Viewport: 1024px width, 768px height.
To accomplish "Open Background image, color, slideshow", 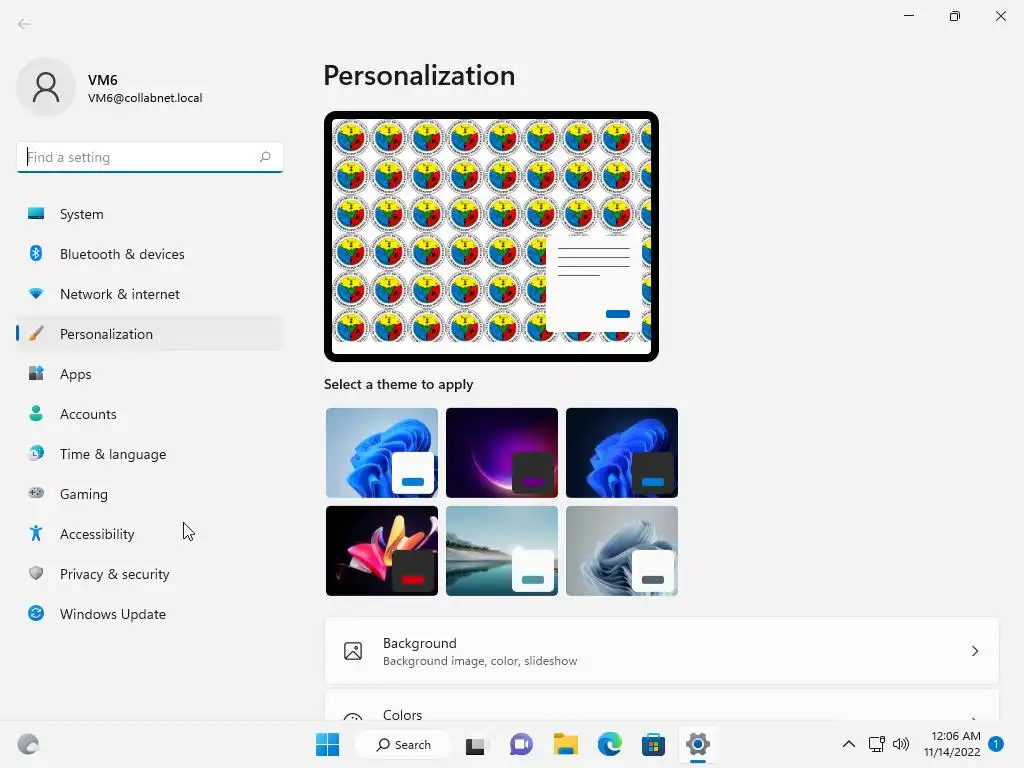I will [x=662, y=651].
